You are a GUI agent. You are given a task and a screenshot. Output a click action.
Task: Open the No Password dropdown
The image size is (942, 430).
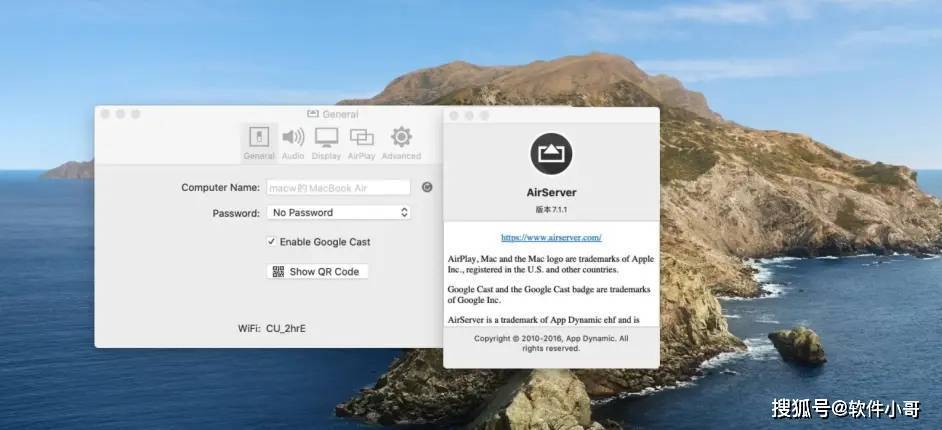point(339,213)
